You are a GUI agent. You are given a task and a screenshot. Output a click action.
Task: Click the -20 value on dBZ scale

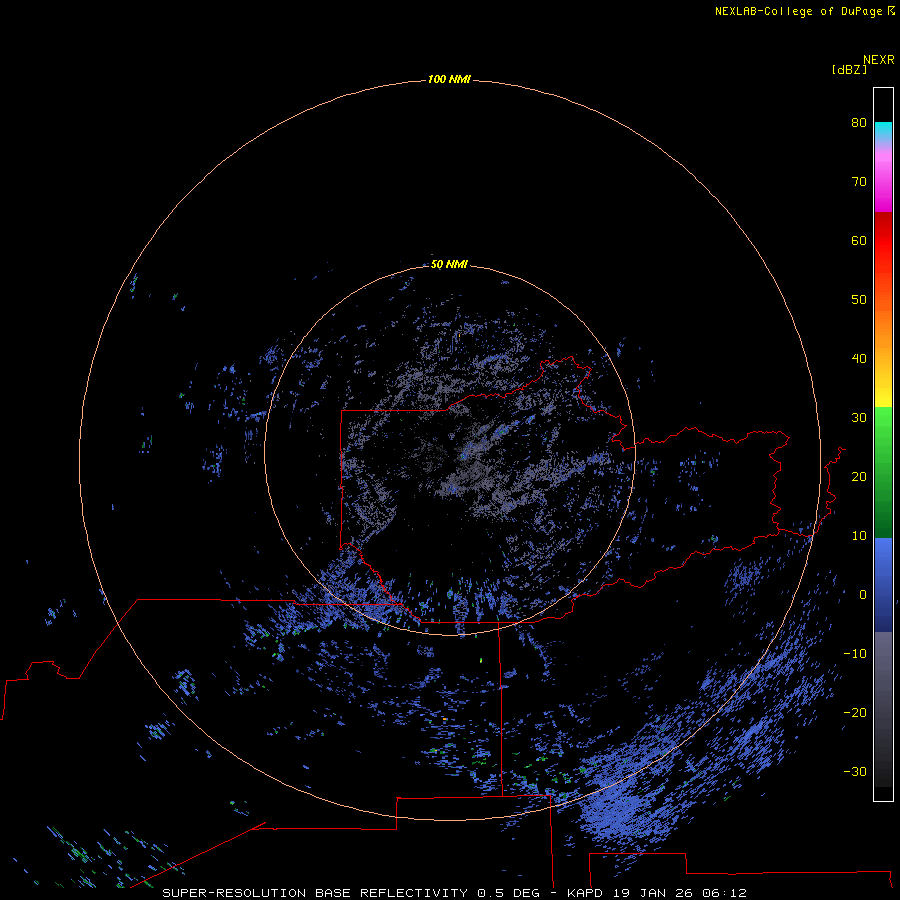(x=855, y=712)
